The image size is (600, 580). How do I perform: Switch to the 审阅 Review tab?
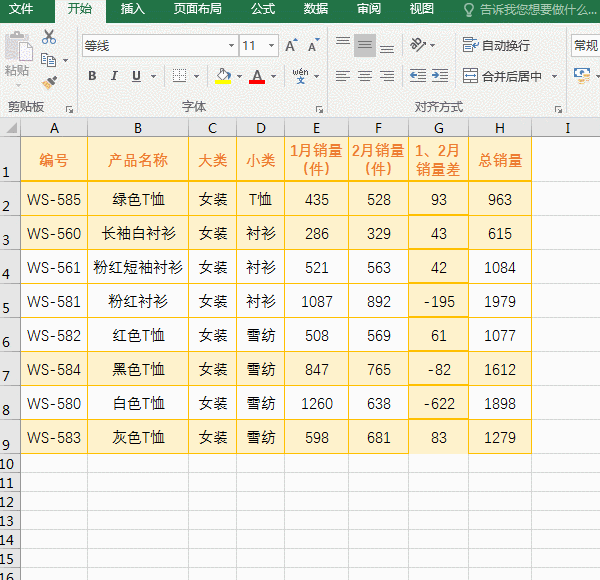click(x=369, y=9)
